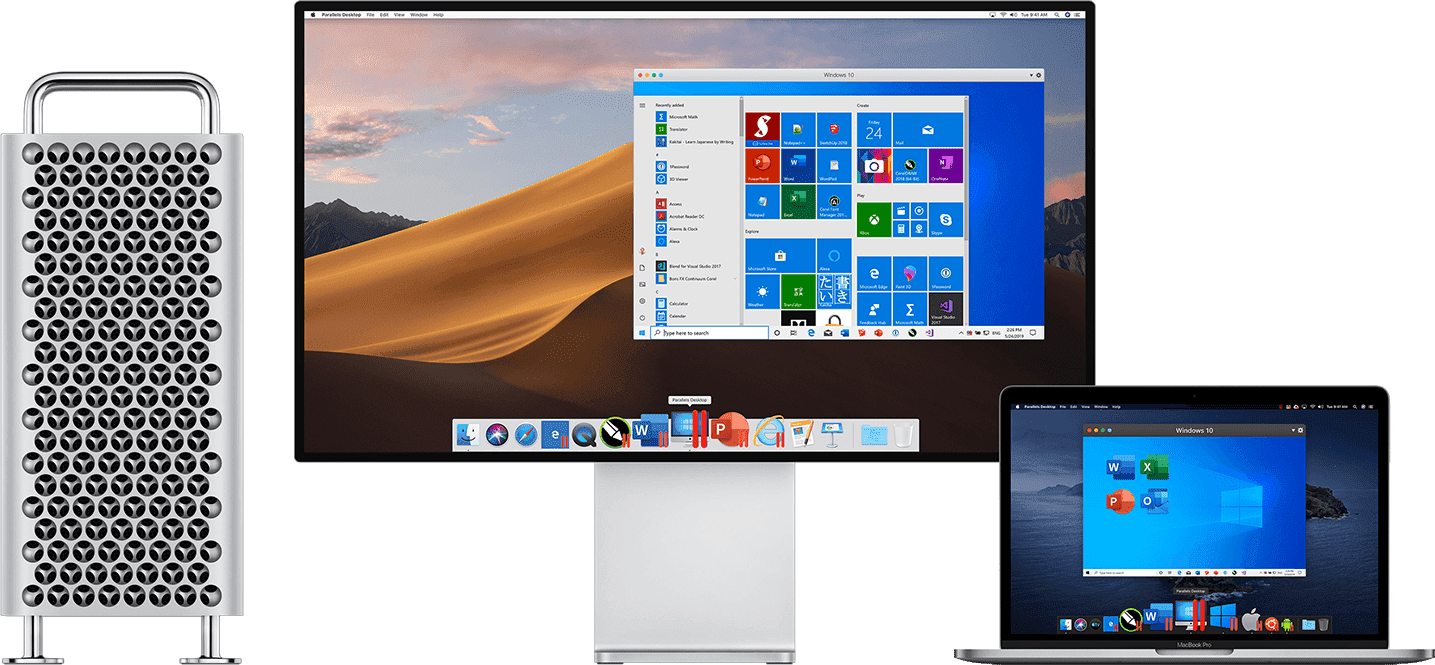Expand Boris FX Continuum Corel folder
The image size is (1435, 665).
(x=696, y=278)
